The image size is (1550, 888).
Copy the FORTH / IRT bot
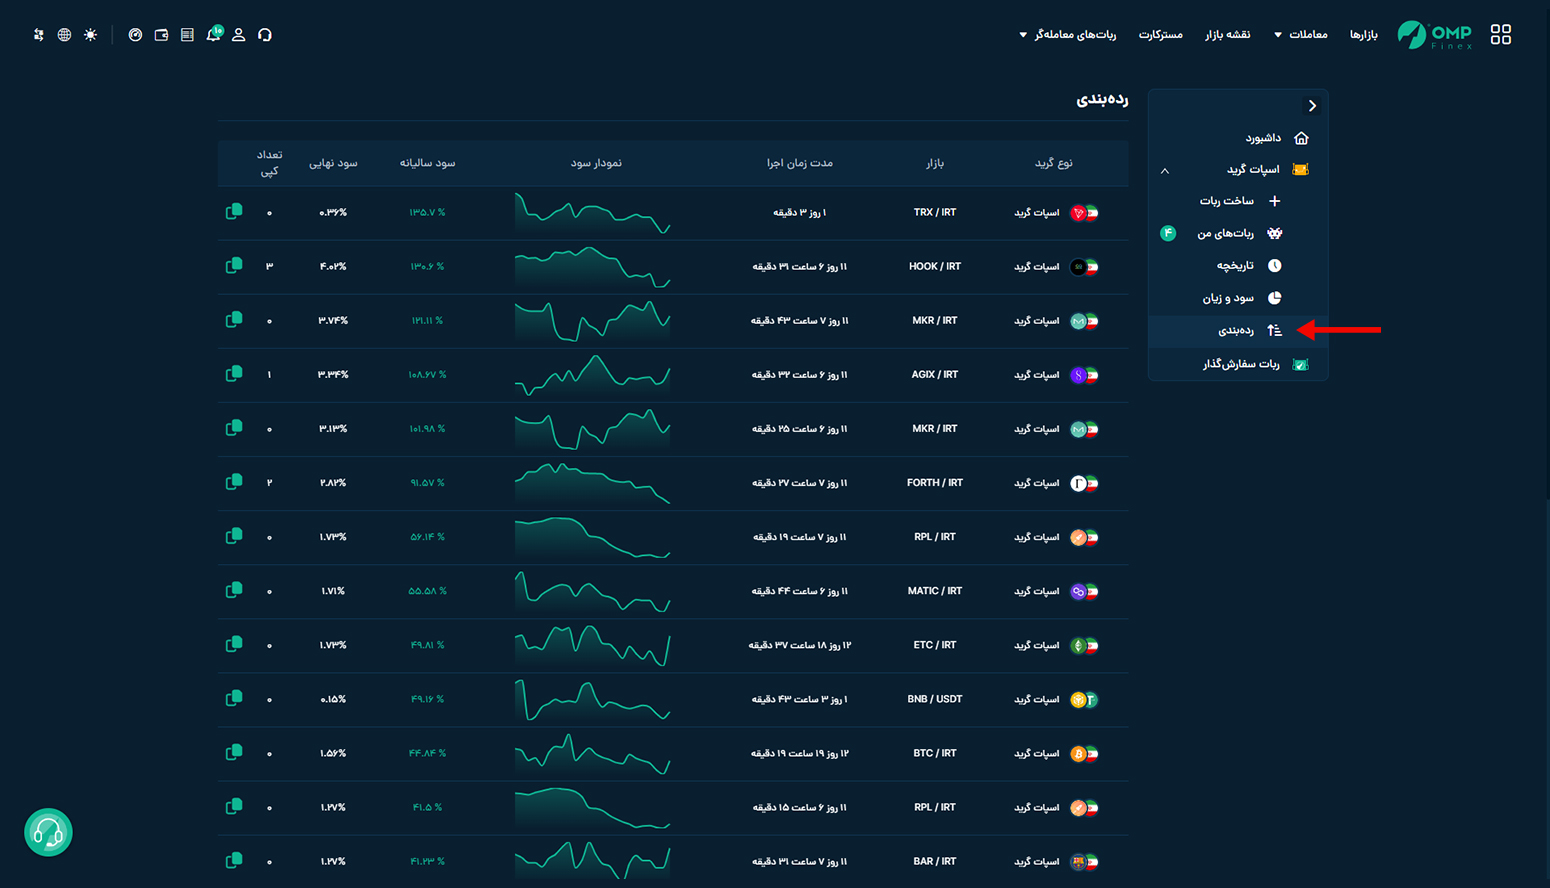tap(234, 482)
